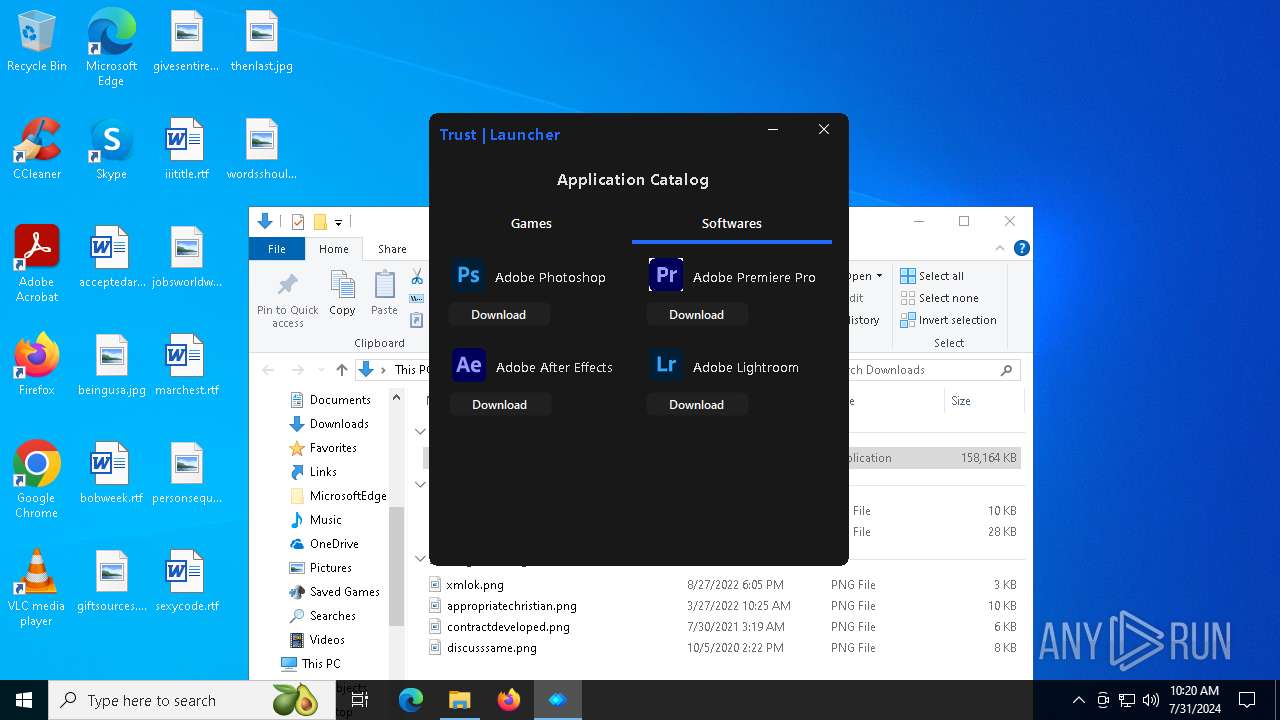1280x720 pixels.
Task: Open VLC media player desktop icon
Action: coord(37,588)
